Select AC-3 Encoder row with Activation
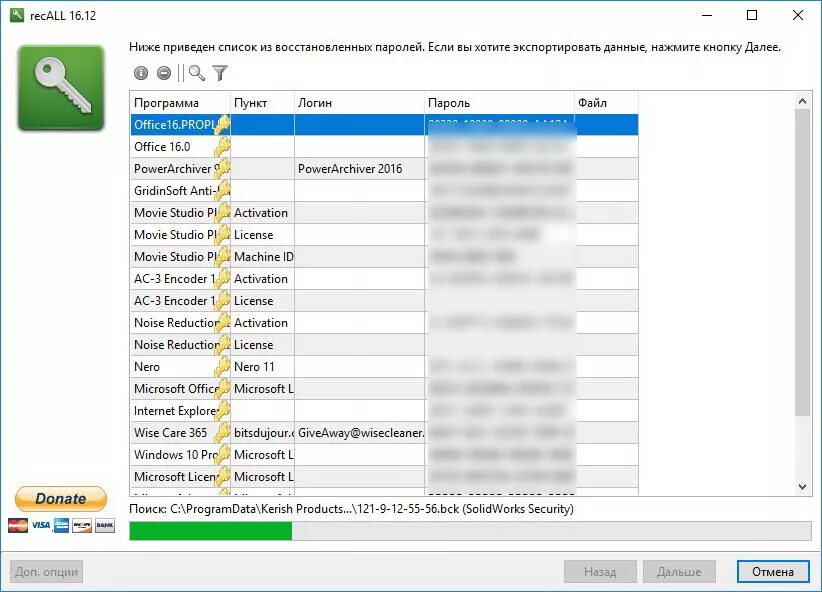 coord(384,279)
